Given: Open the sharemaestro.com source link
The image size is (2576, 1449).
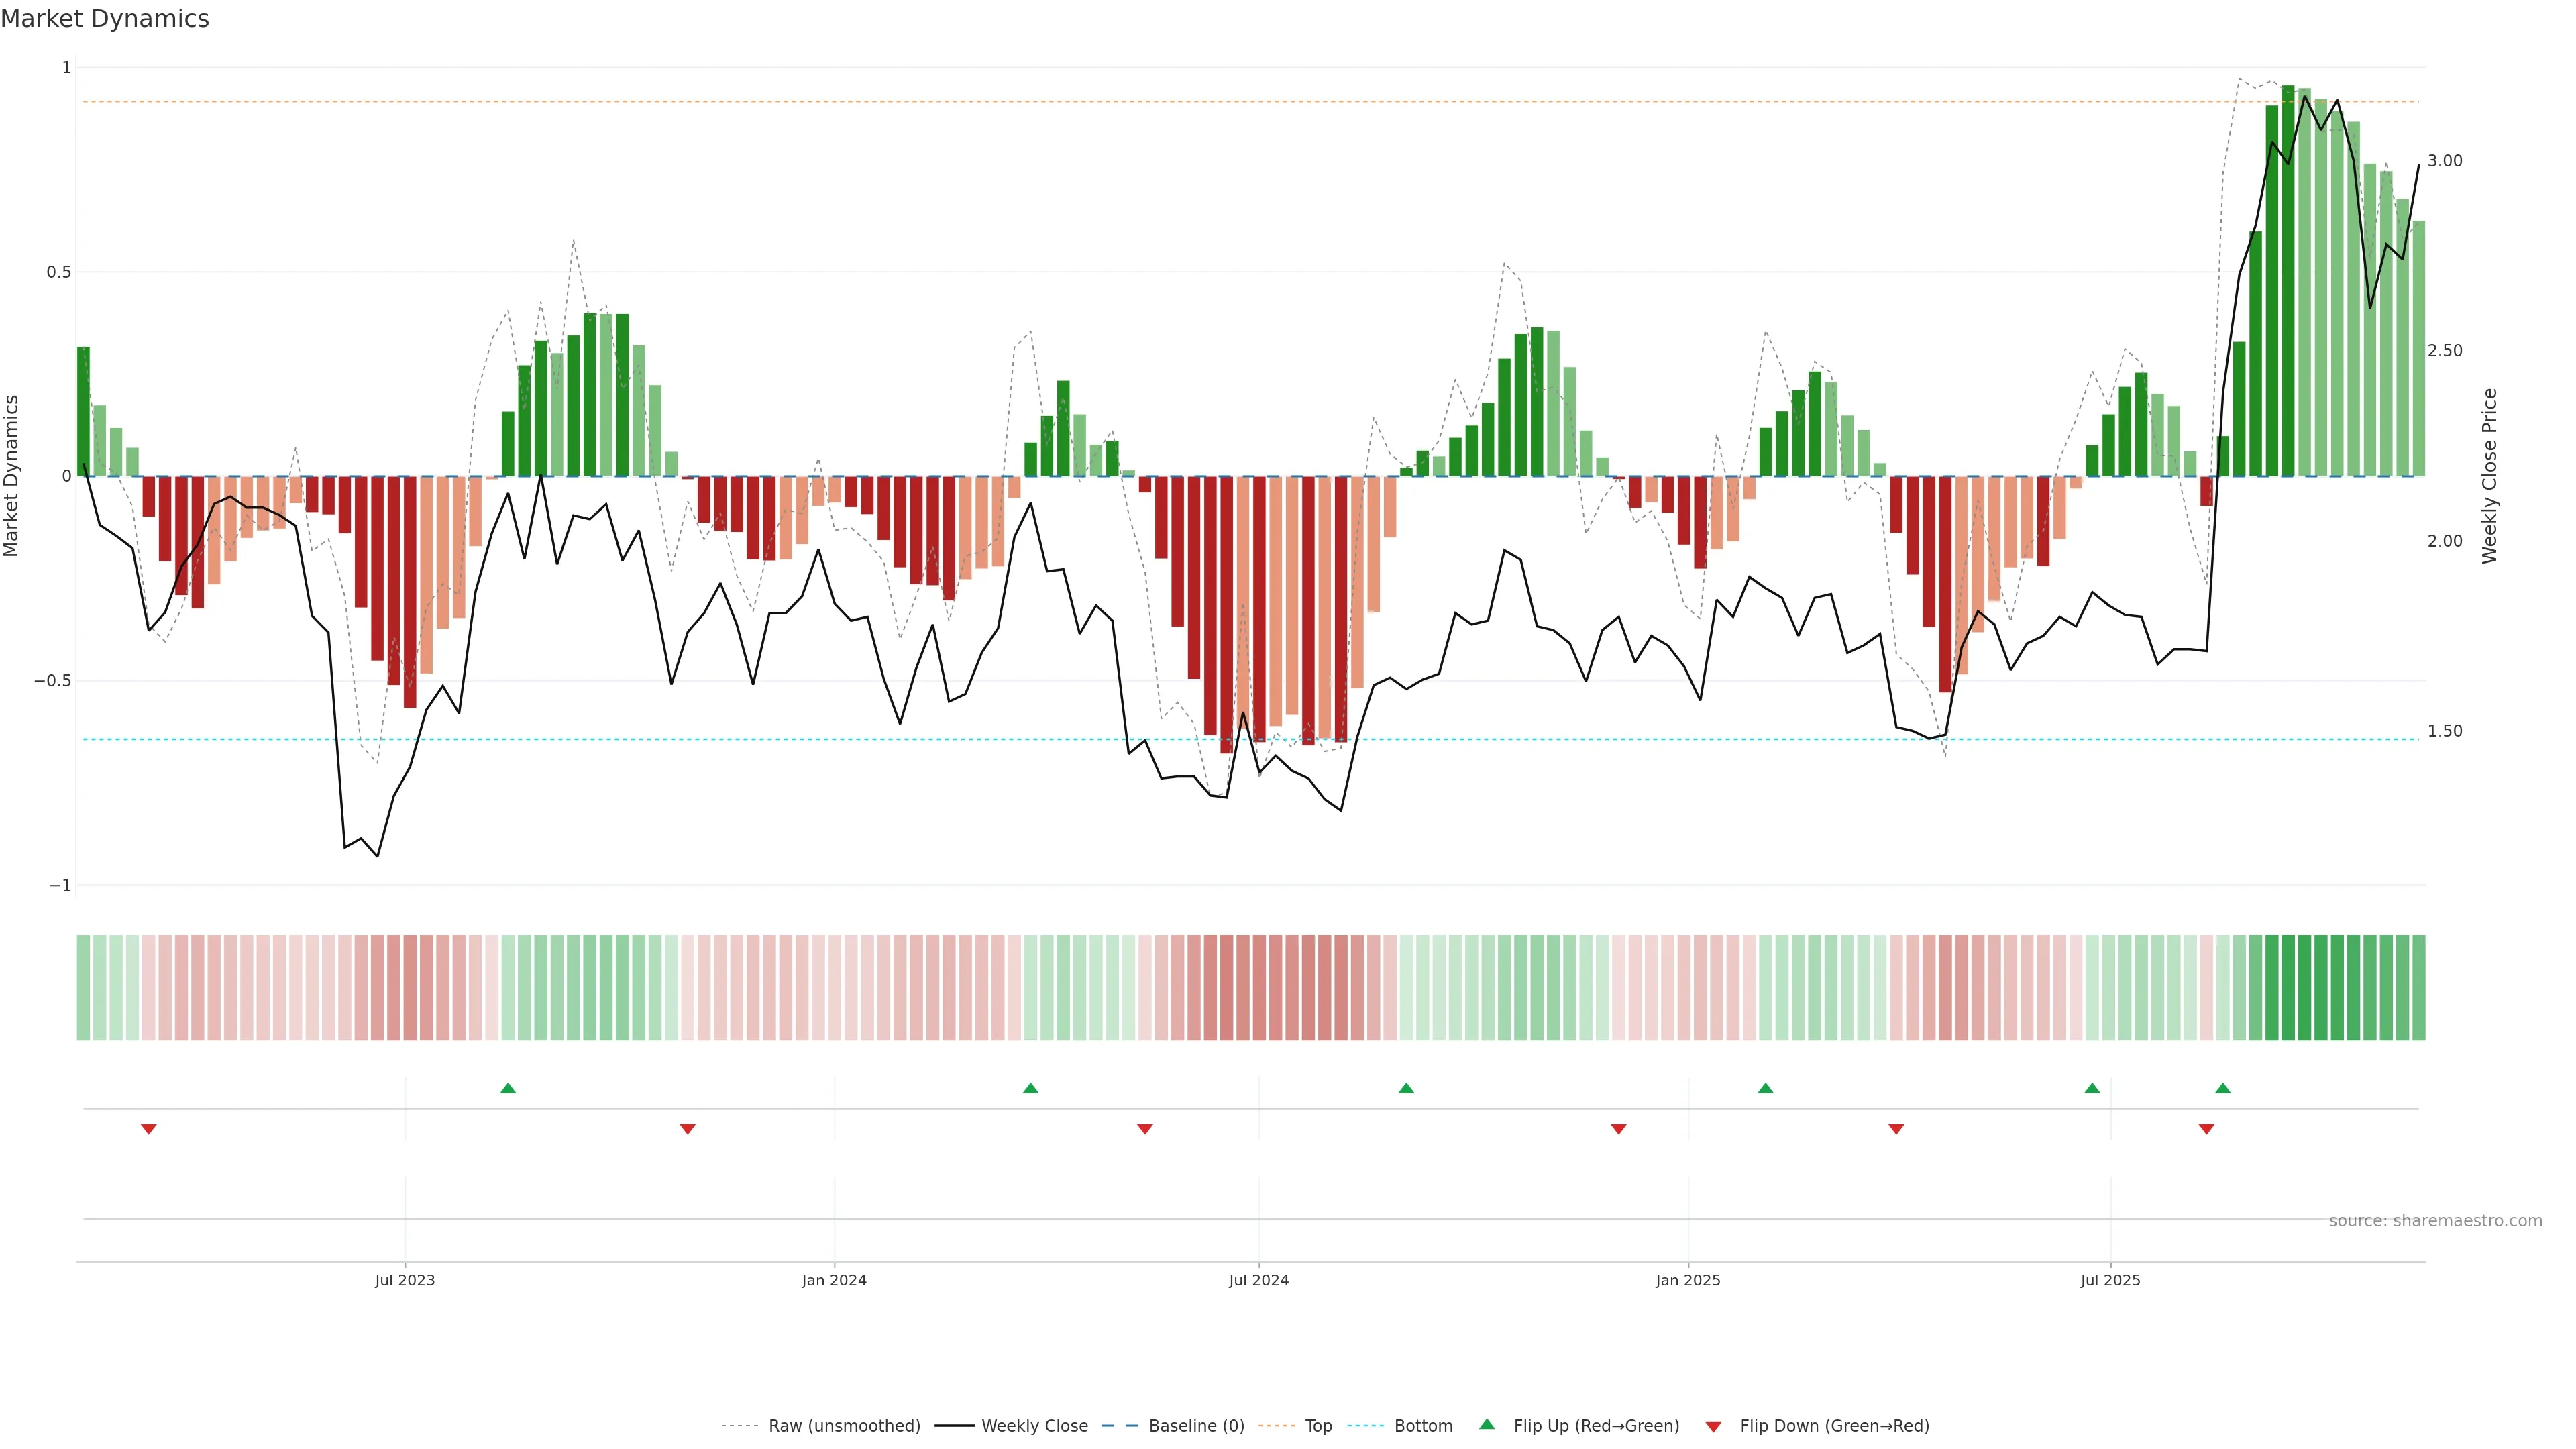Looking at the screenshot, I should coord(2435,1220).
